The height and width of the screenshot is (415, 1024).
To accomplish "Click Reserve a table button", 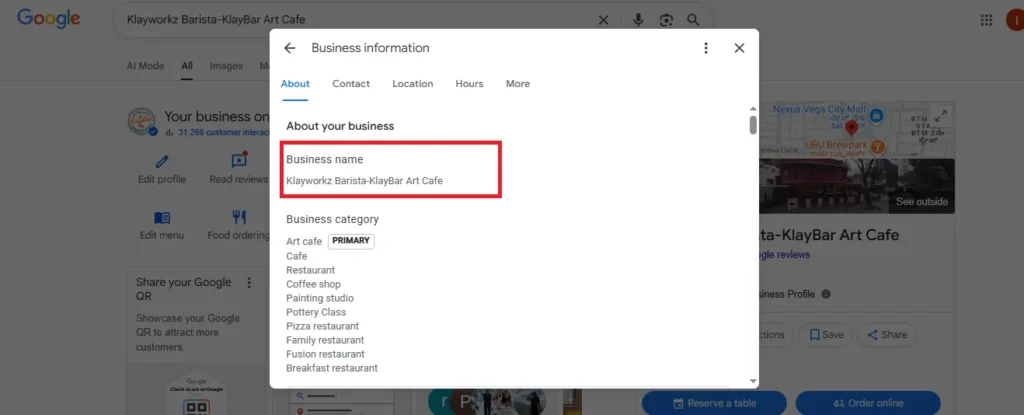I will pyautogui.click(x=714, y=403).
